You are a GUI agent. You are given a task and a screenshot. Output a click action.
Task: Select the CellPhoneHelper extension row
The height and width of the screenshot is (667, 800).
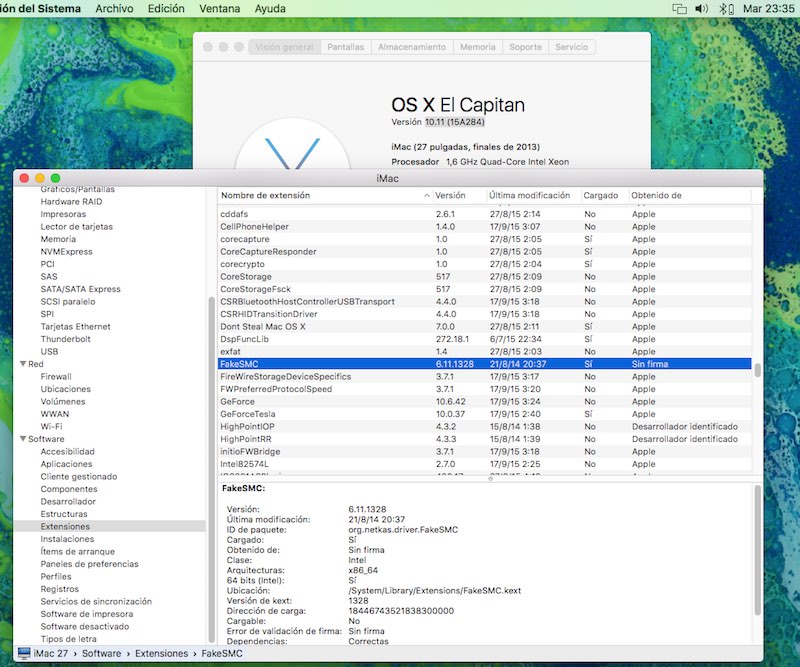(x=484, y=227)
